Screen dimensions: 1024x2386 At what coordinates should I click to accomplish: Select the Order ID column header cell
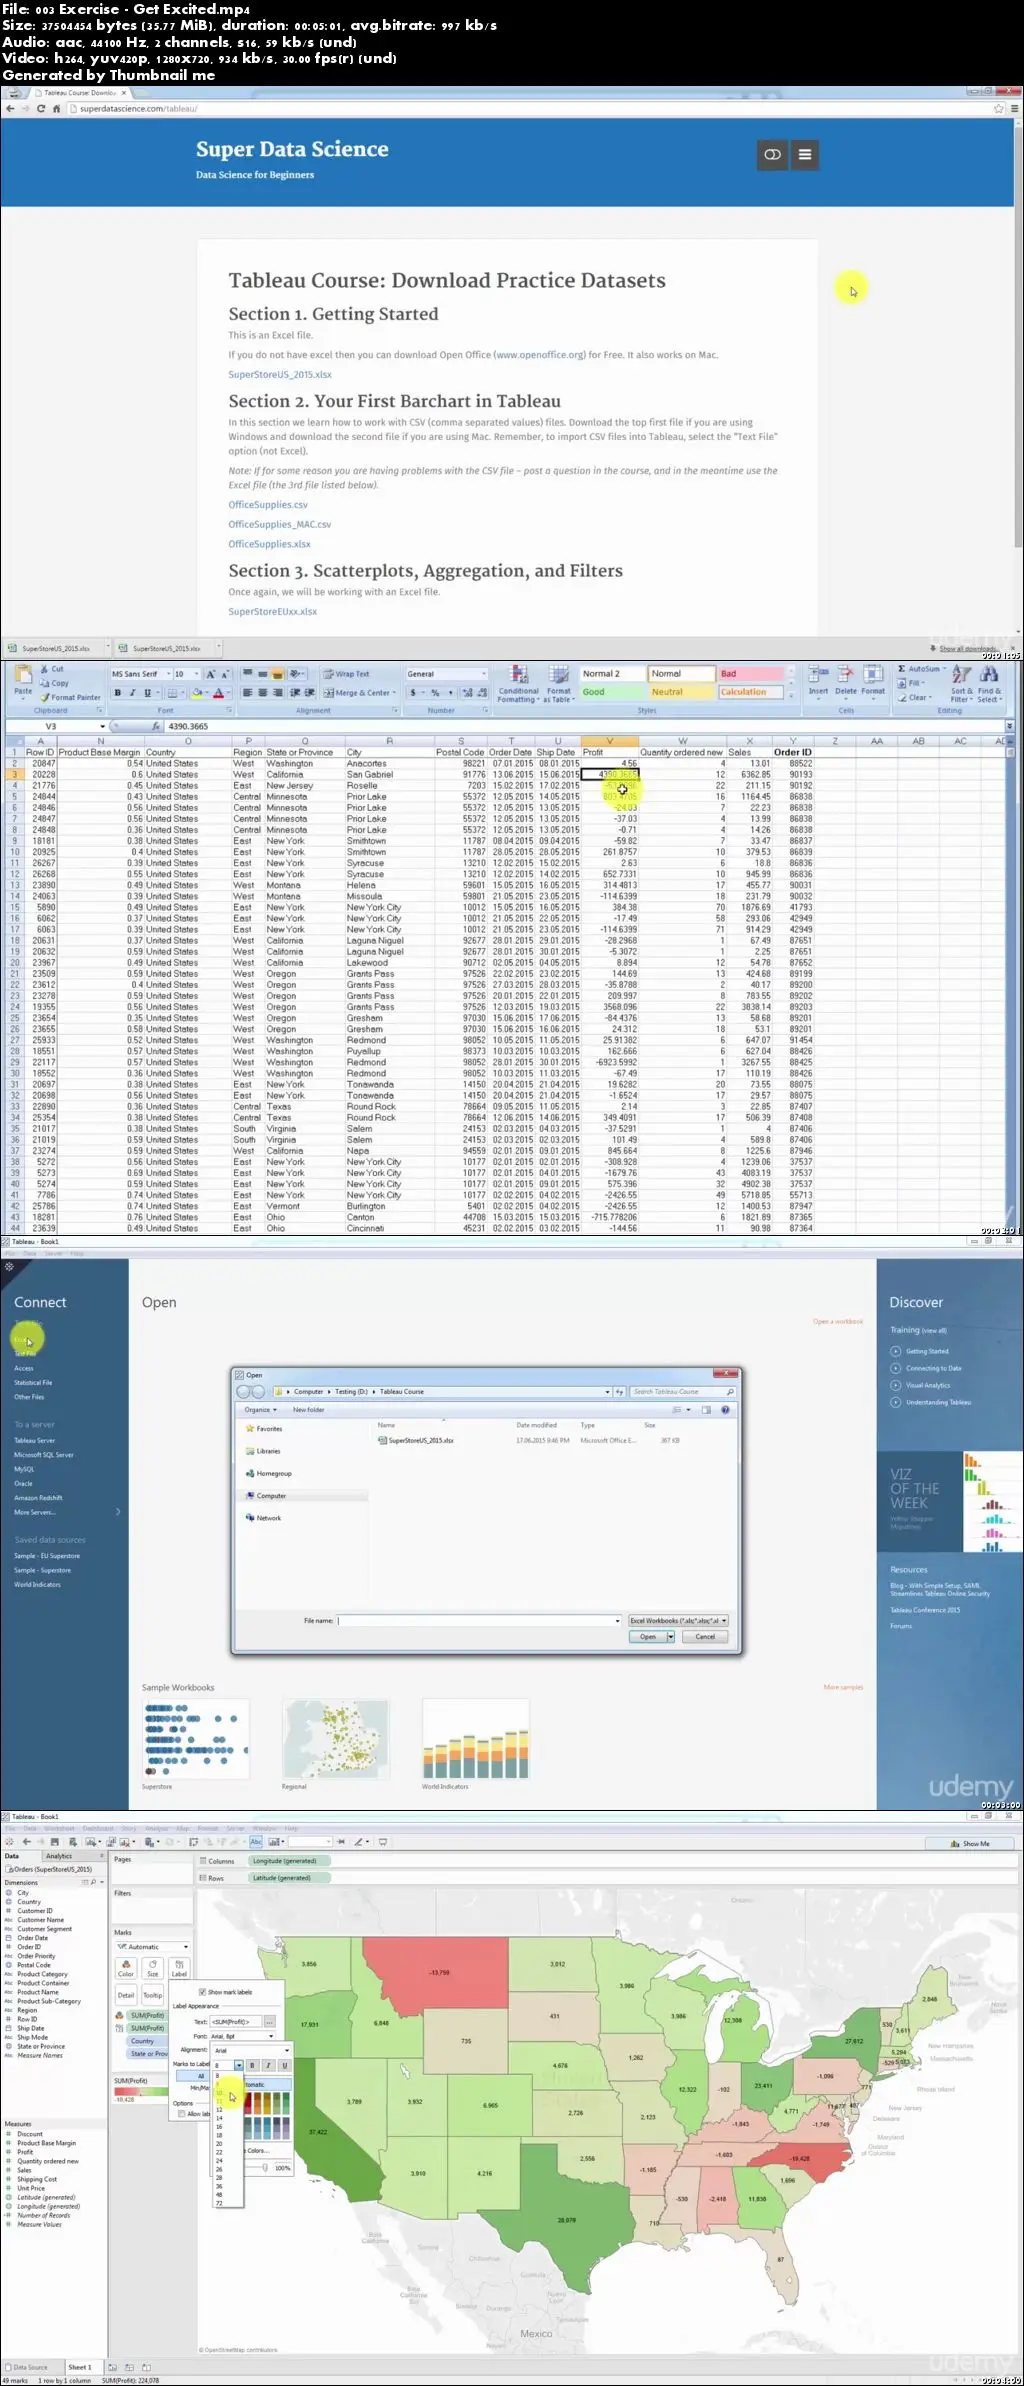[x=792, y=752]
